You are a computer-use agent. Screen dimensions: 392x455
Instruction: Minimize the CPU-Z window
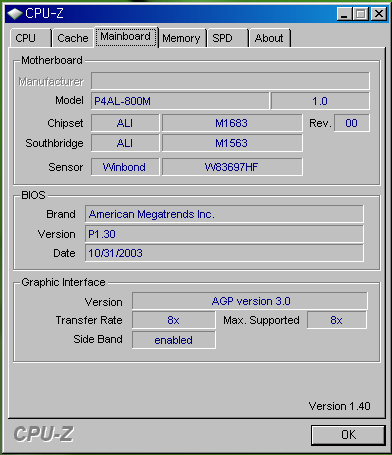344,14
